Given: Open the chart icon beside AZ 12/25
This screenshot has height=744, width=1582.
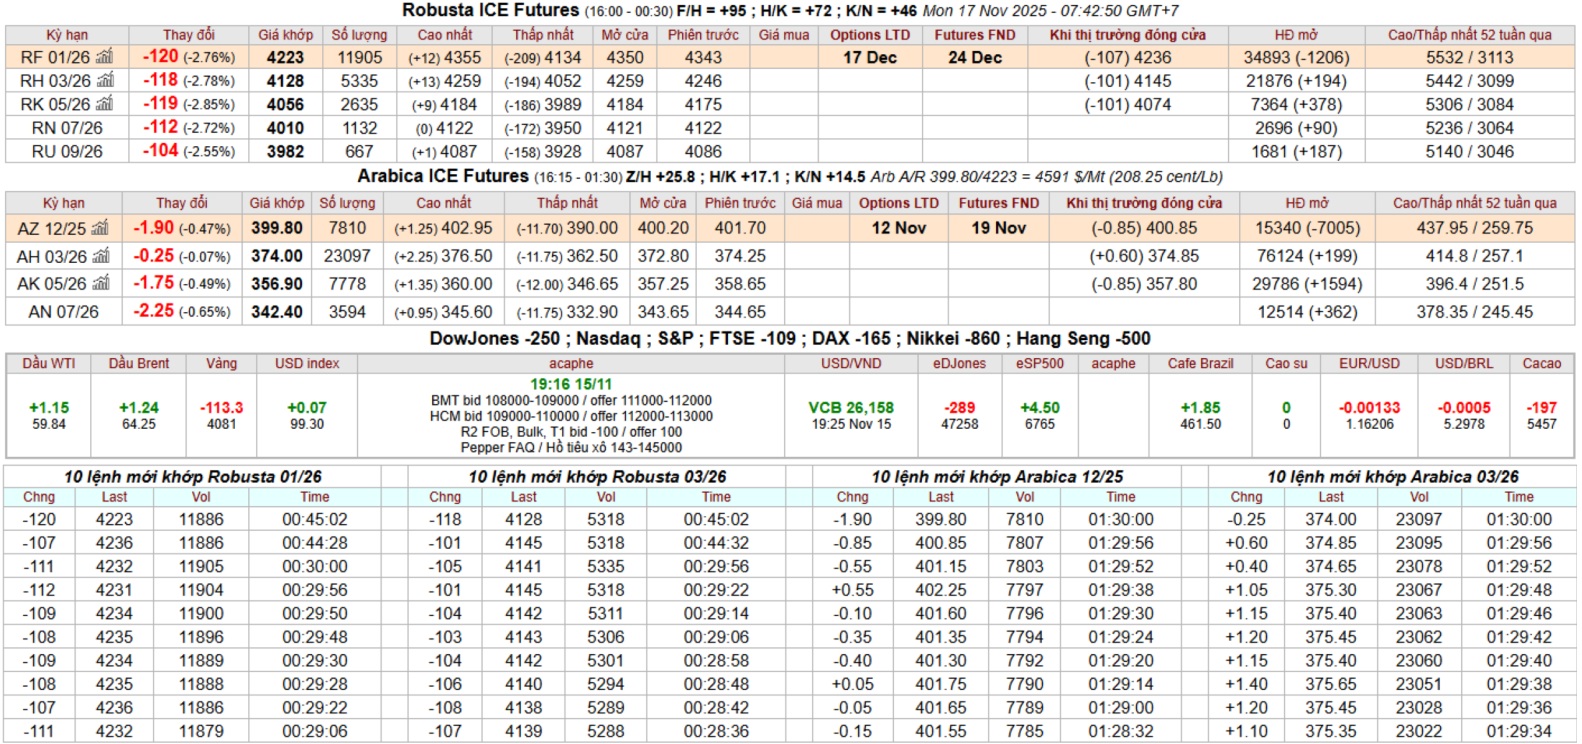Looking at the screenshot, I should click(x=102, y=228).
